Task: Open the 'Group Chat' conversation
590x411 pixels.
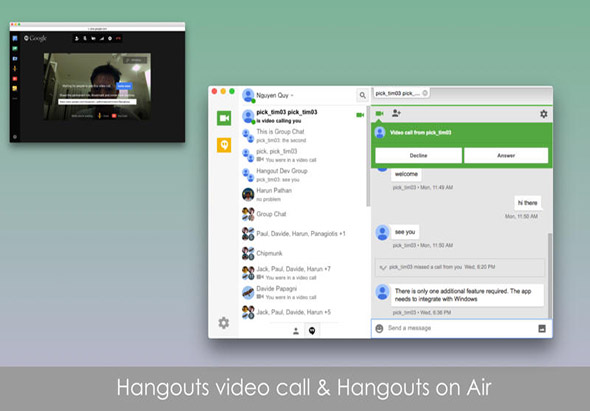Action: pyautogui.click(x=303, y=214)
